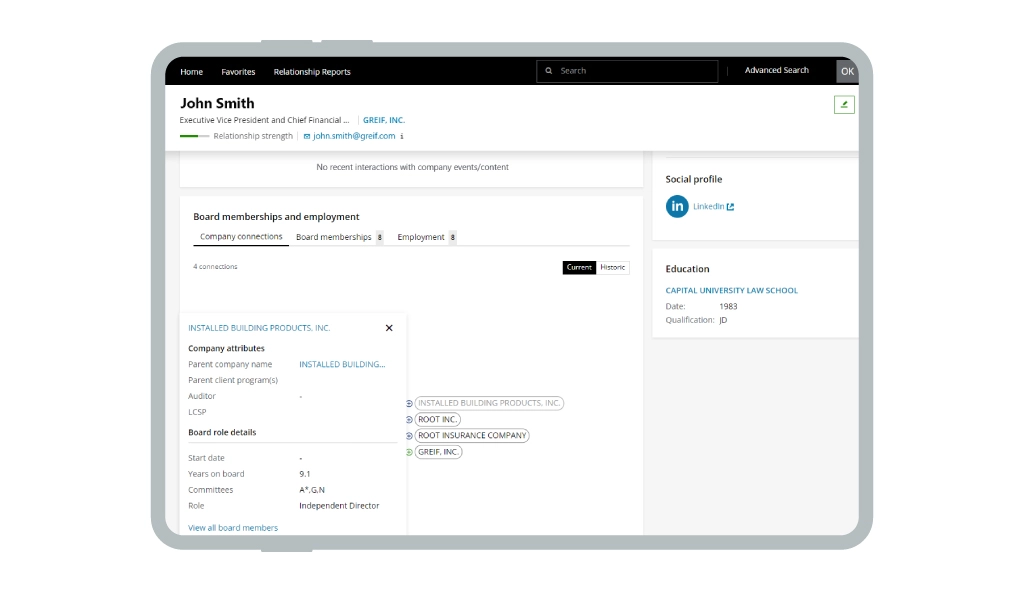
Task: Click the edit pencil icon on profile
Action: coord(844,105)
